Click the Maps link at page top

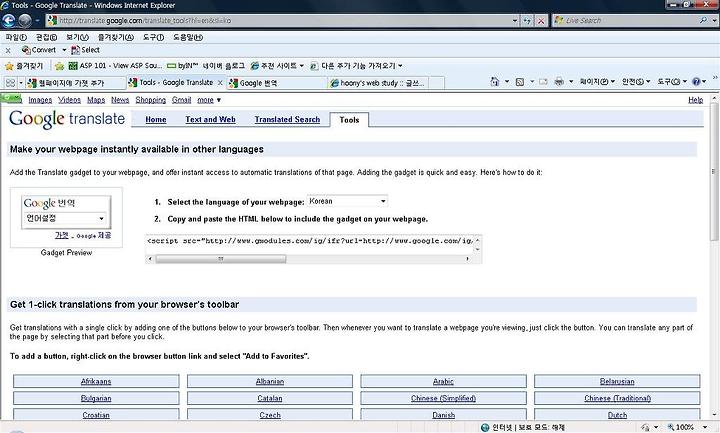pos(96,100)
